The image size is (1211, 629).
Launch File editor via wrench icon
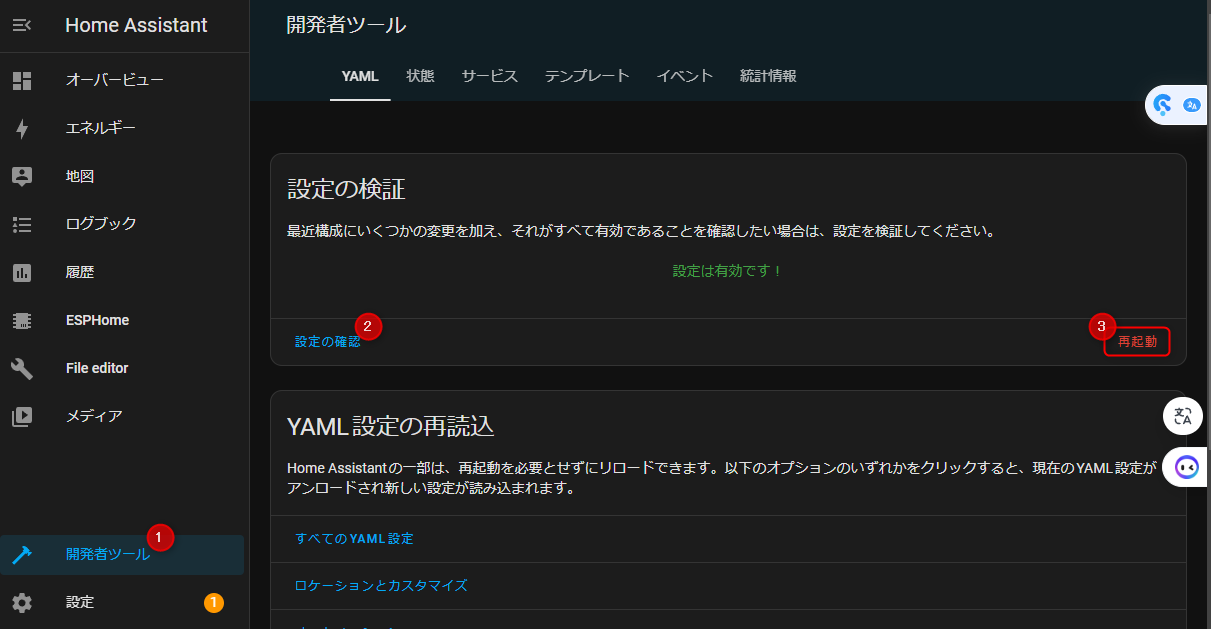22,368
